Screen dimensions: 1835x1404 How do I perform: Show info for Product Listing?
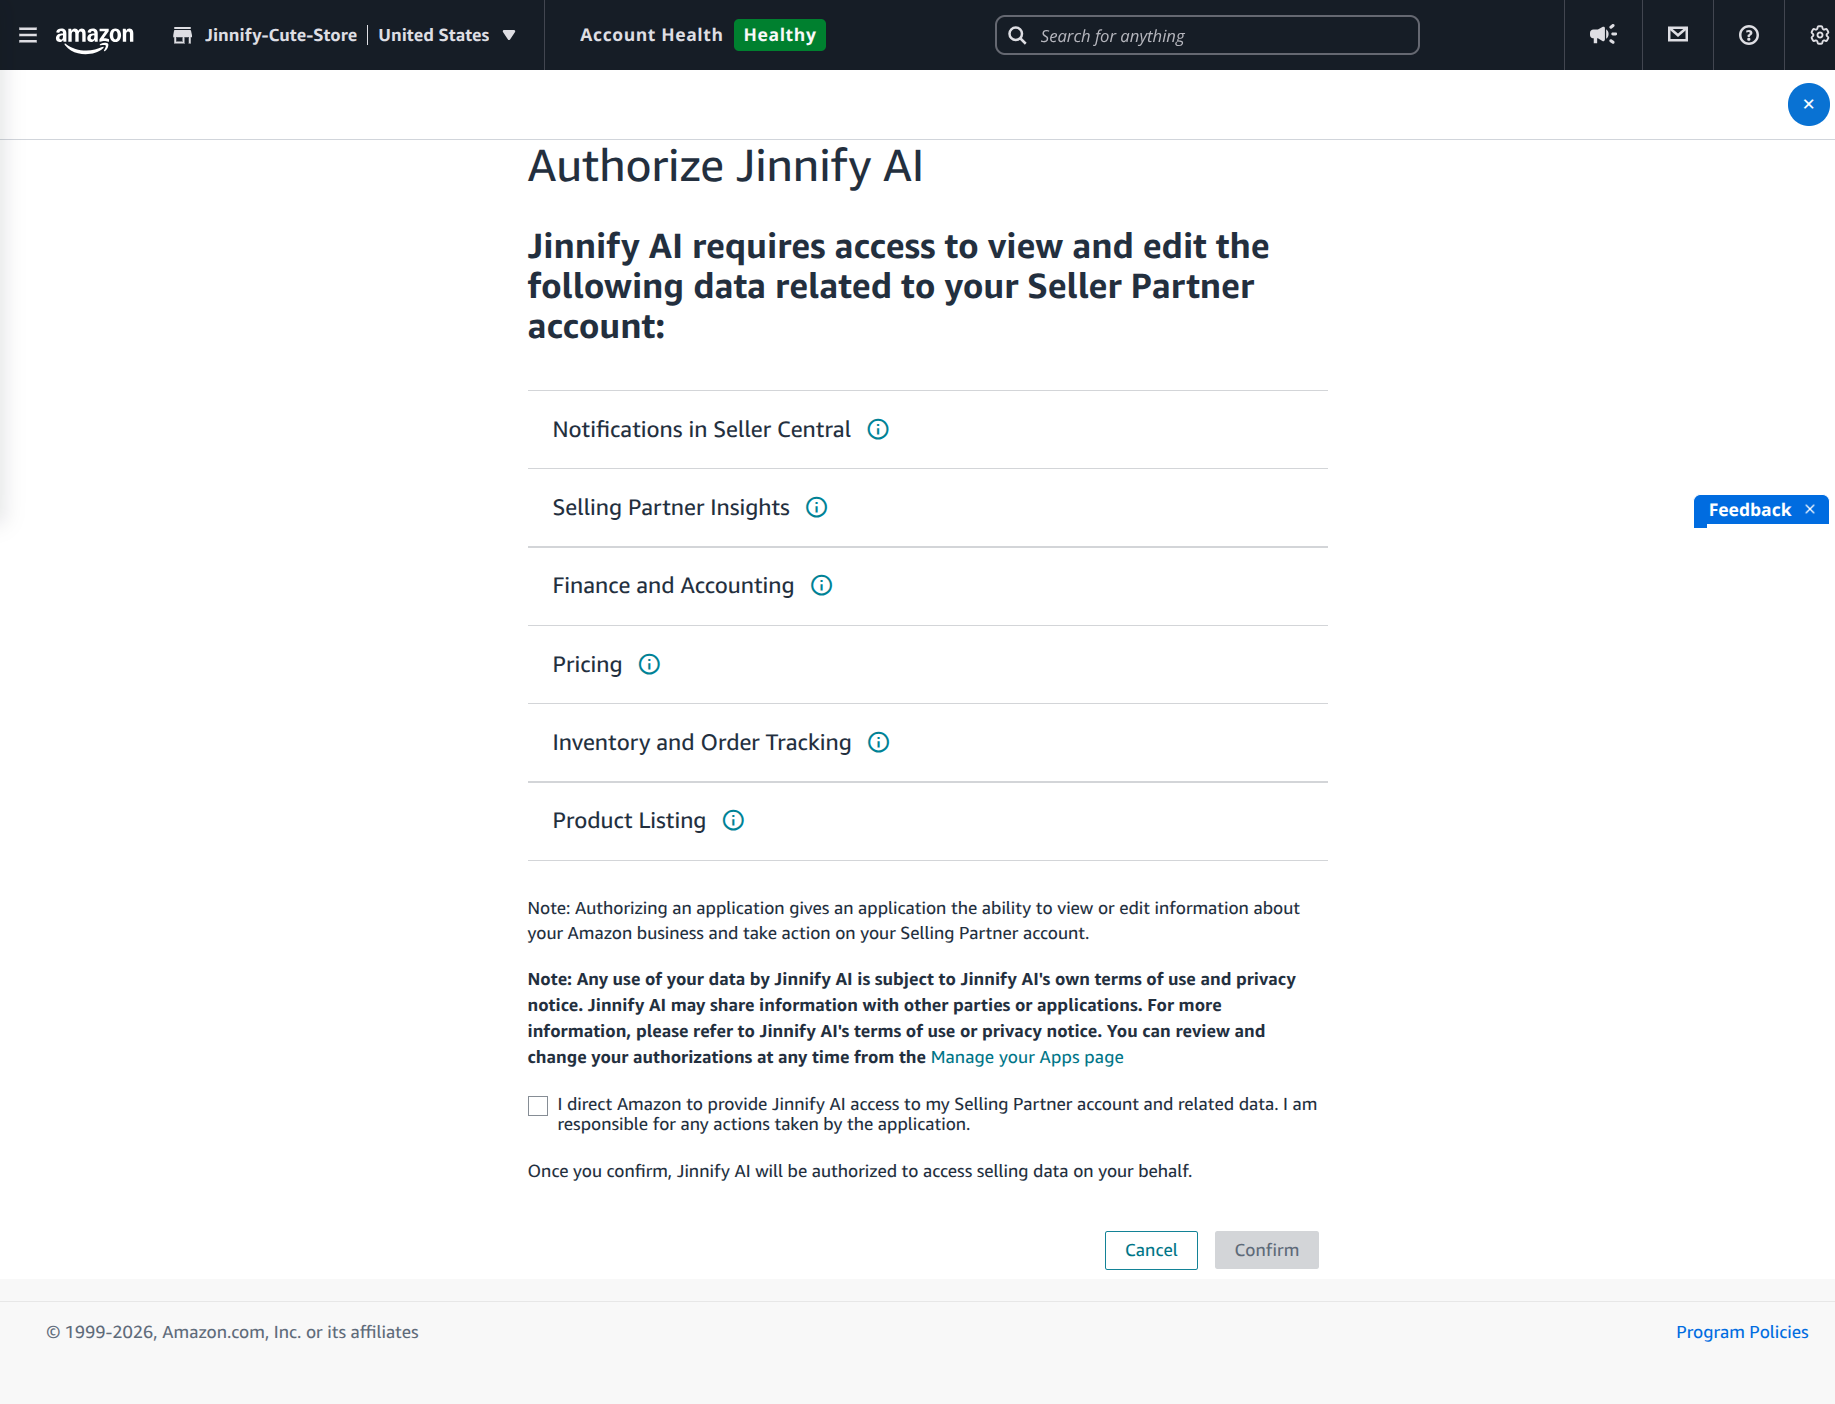[734, 820]
